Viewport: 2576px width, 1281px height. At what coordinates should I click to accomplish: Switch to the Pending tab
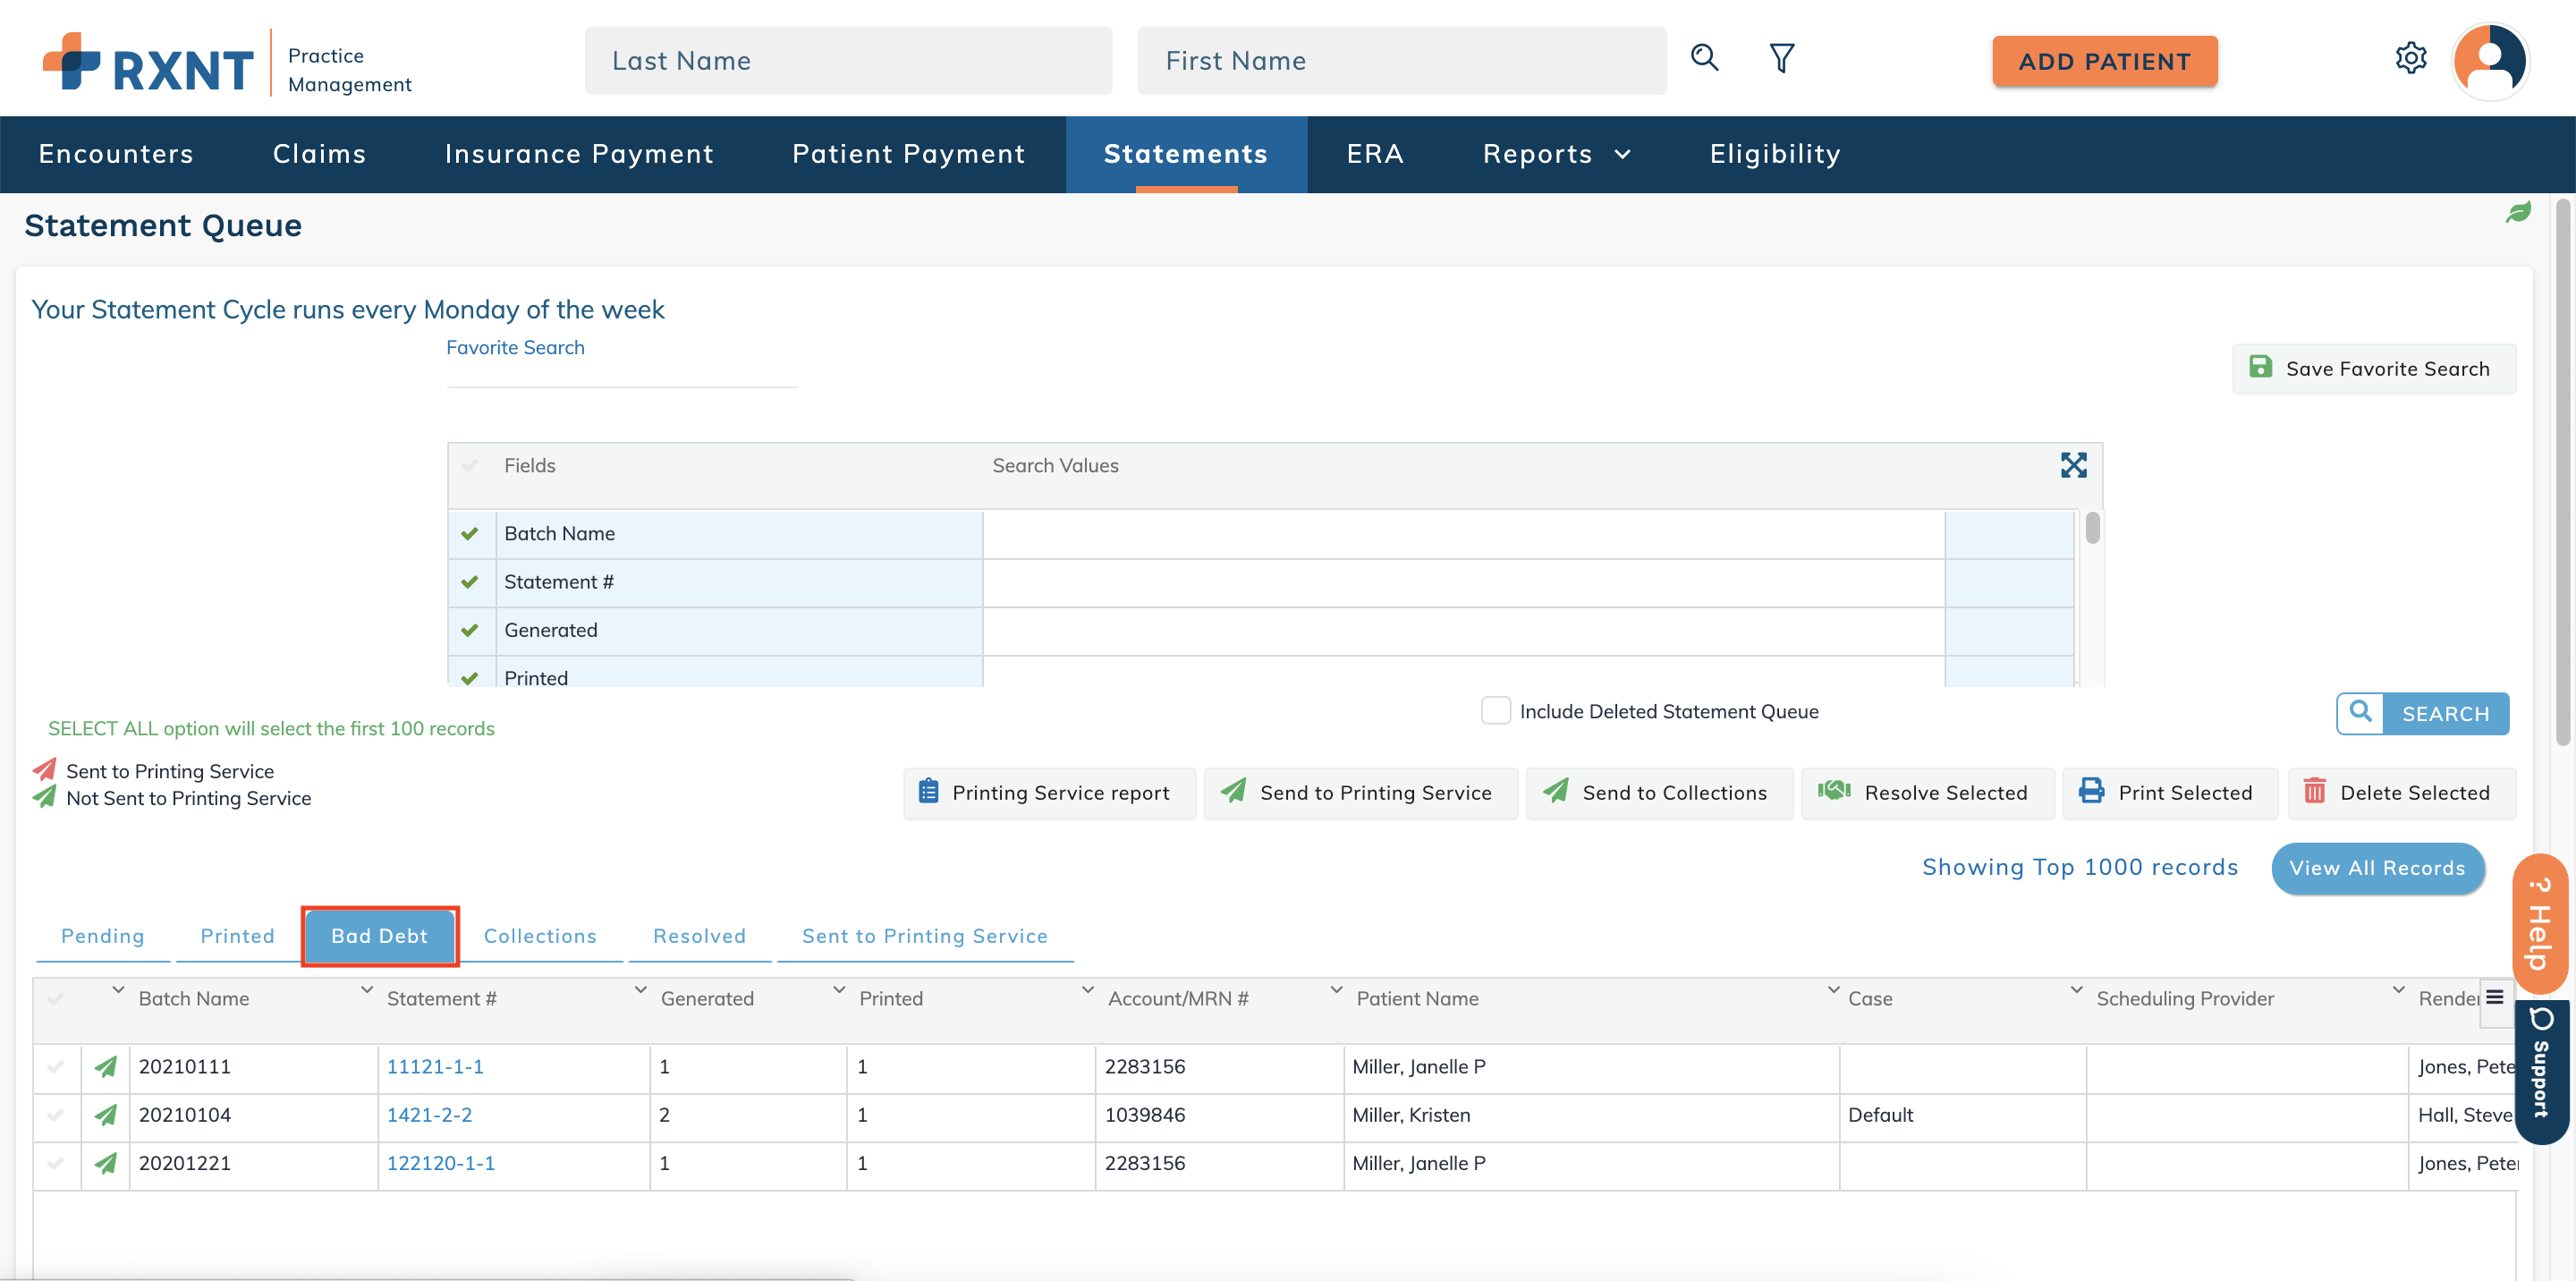click(103, 936)
